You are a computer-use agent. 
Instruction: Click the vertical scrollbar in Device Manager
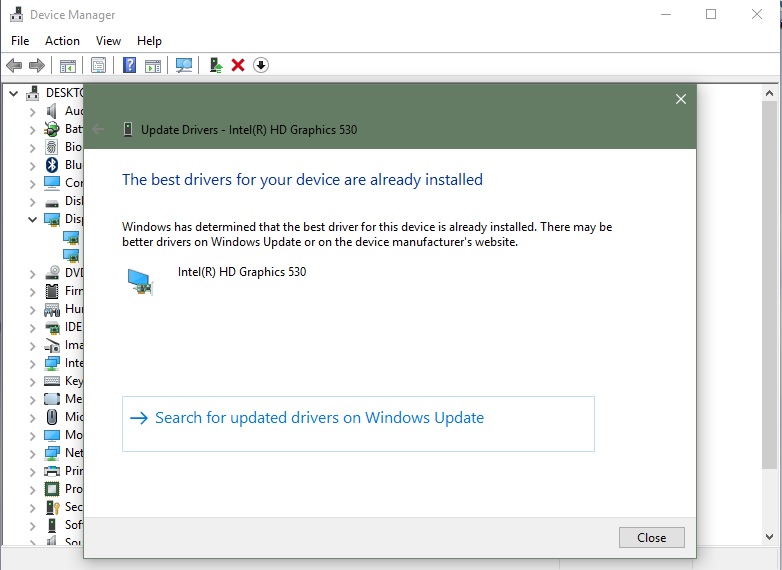769,300
